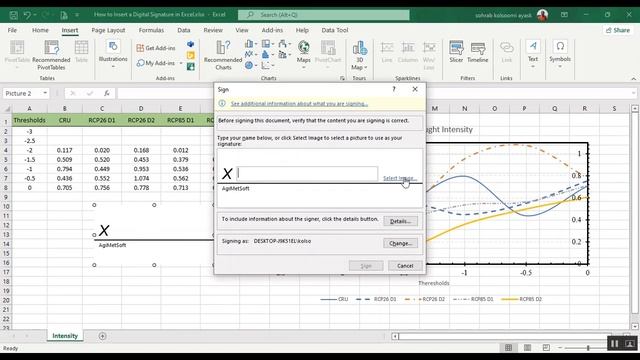Open the Formulas tab

(x=151, y=30)
